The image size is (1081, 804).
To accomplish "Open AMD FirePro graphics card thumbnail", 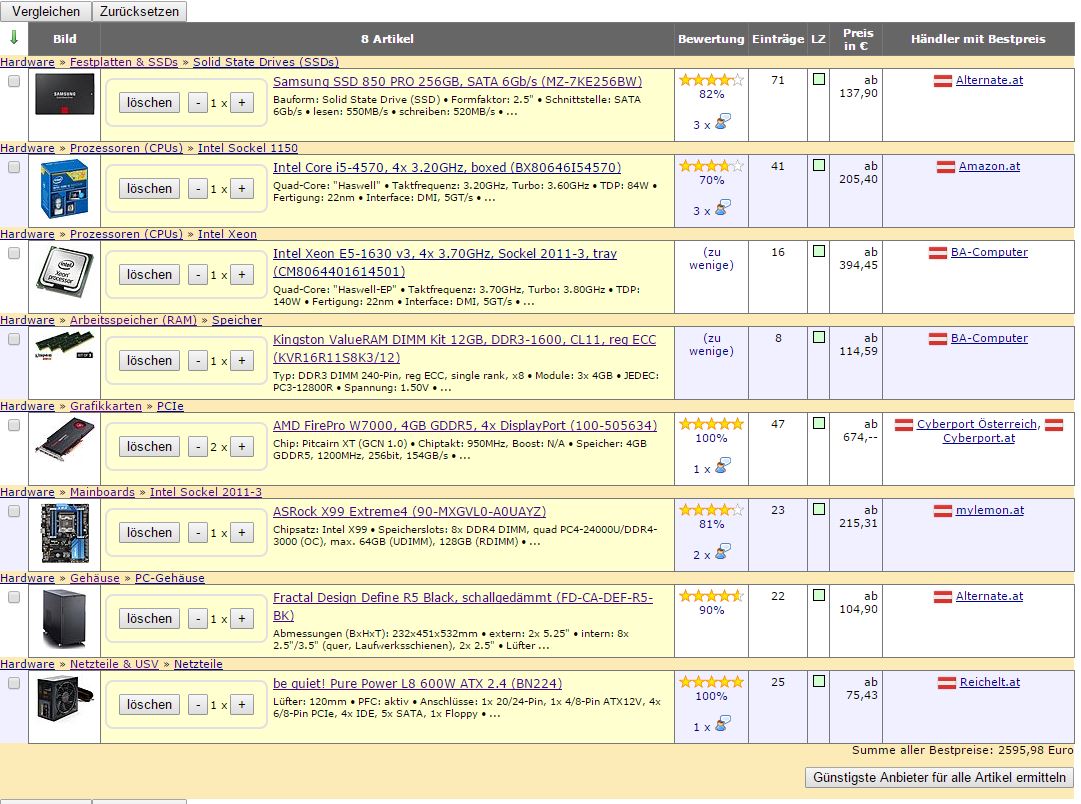I will (x=64, y=439).
